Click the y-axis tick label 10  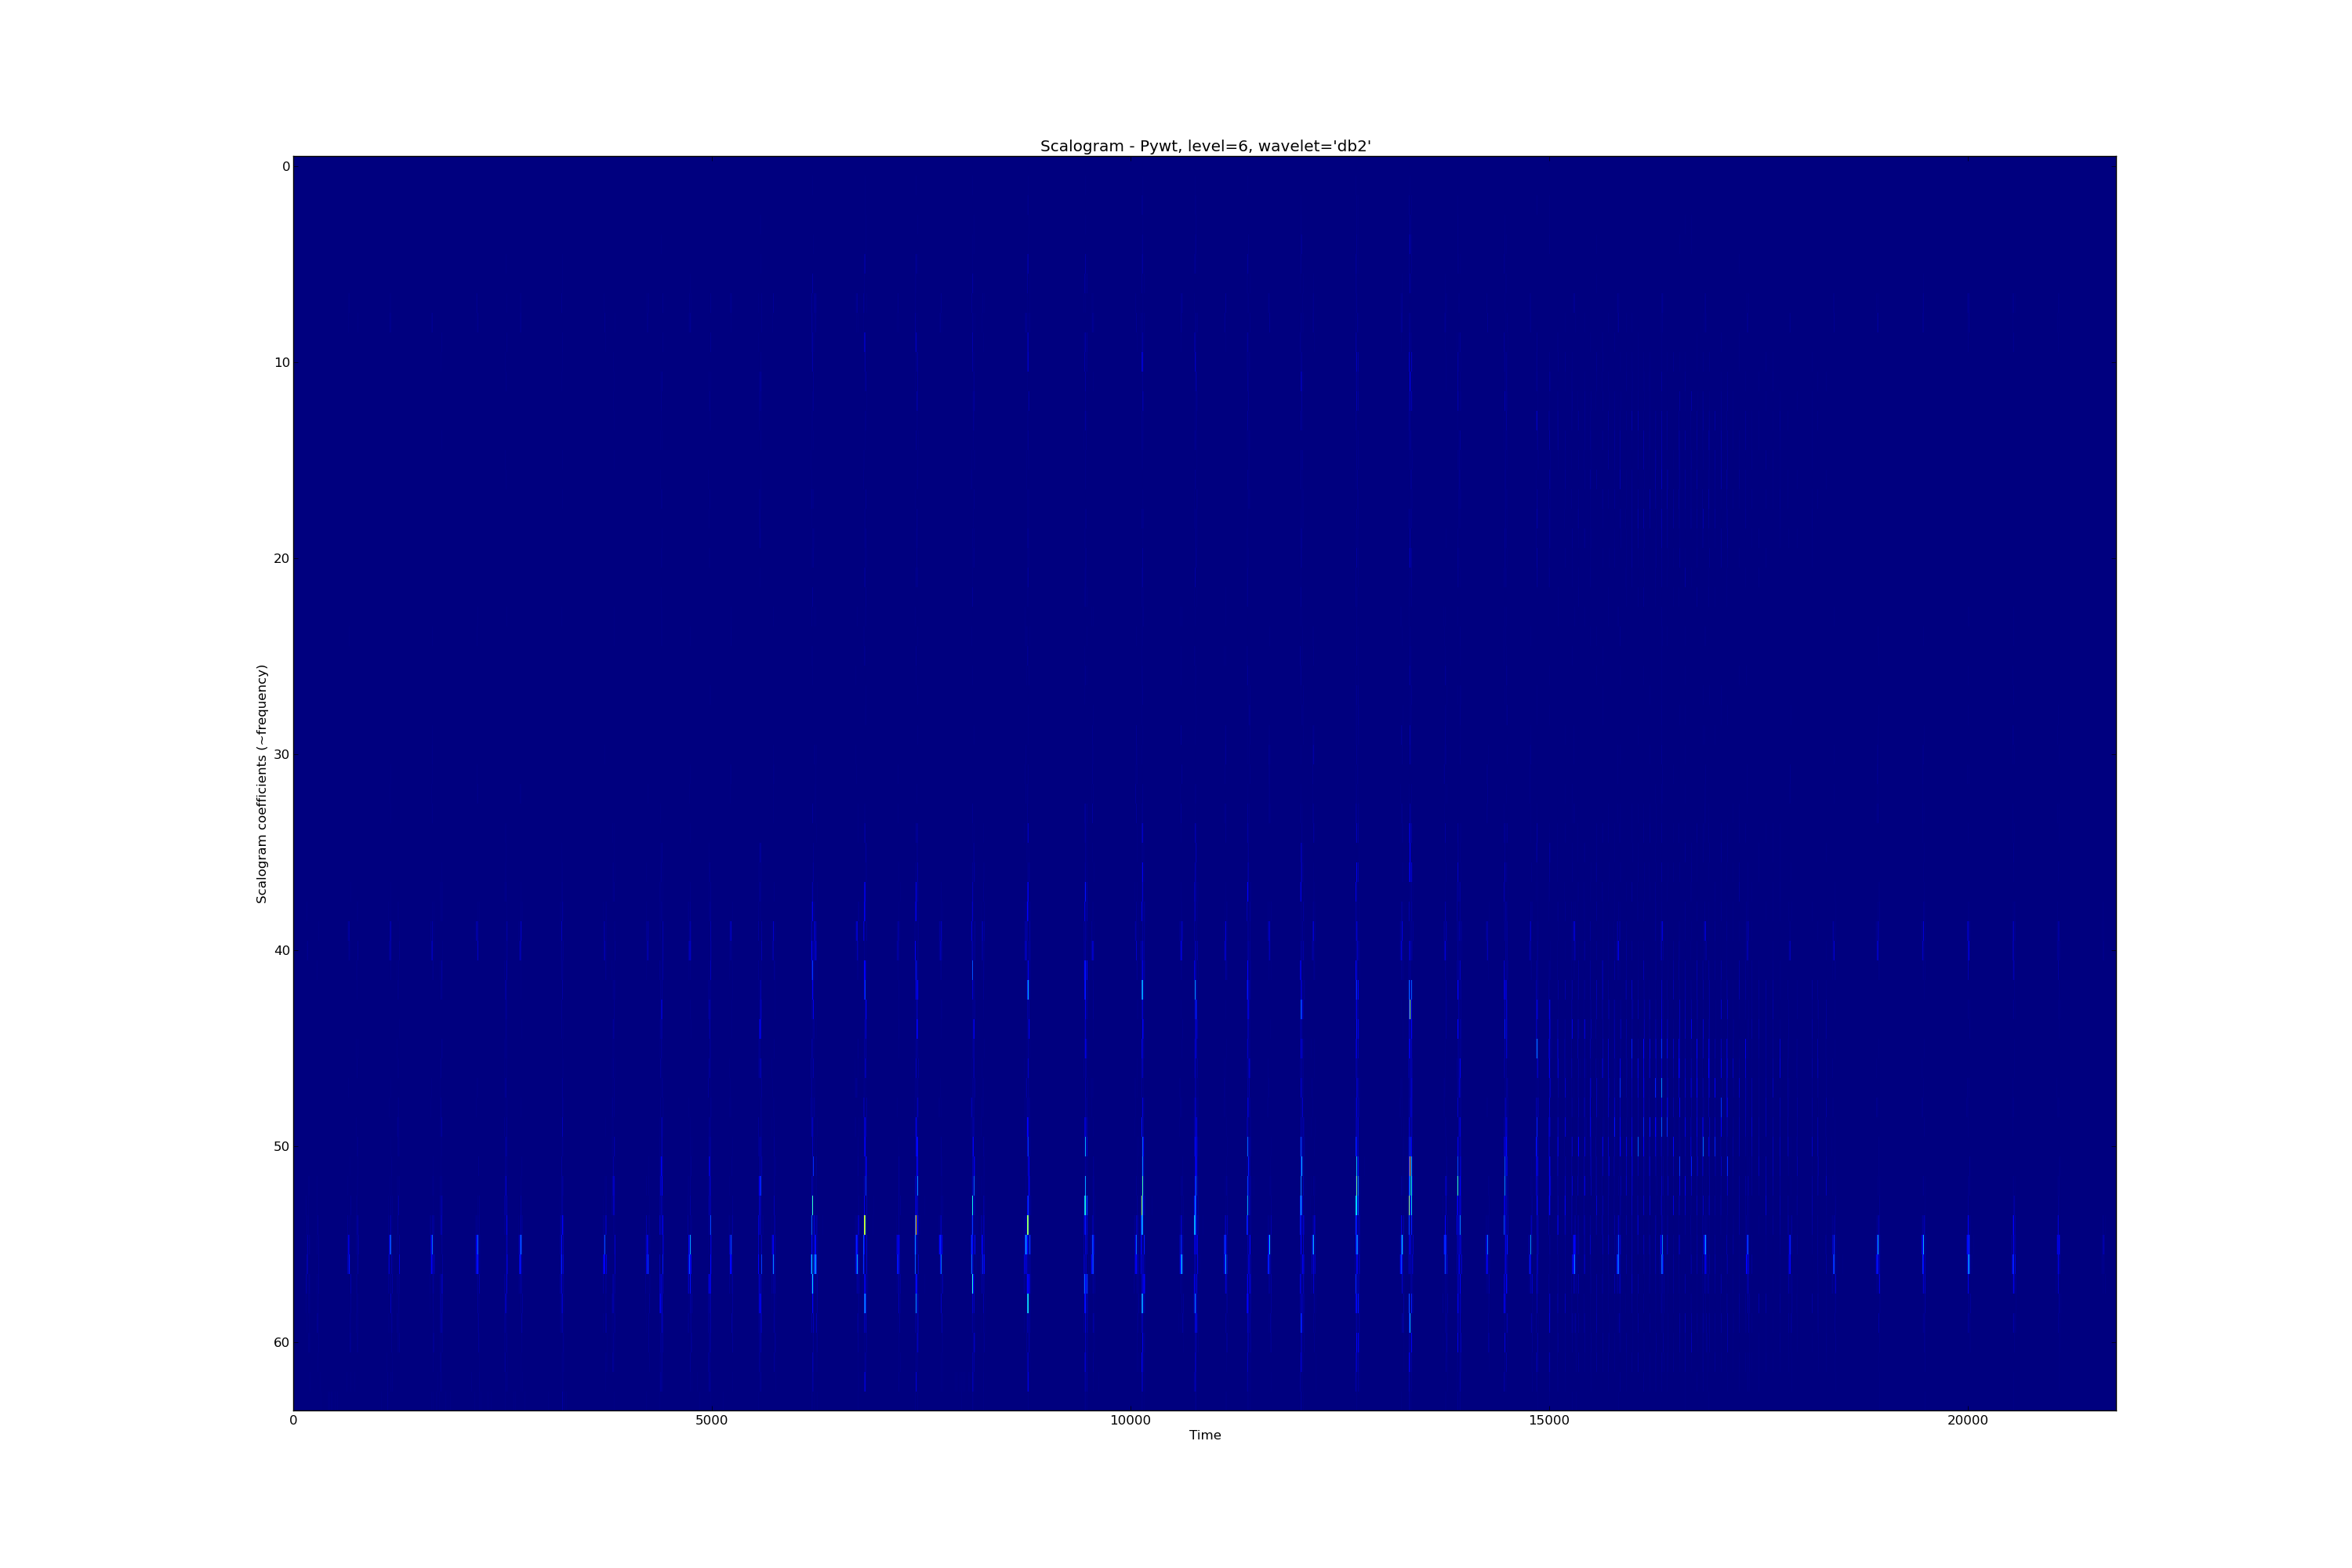tap(282, 363)
